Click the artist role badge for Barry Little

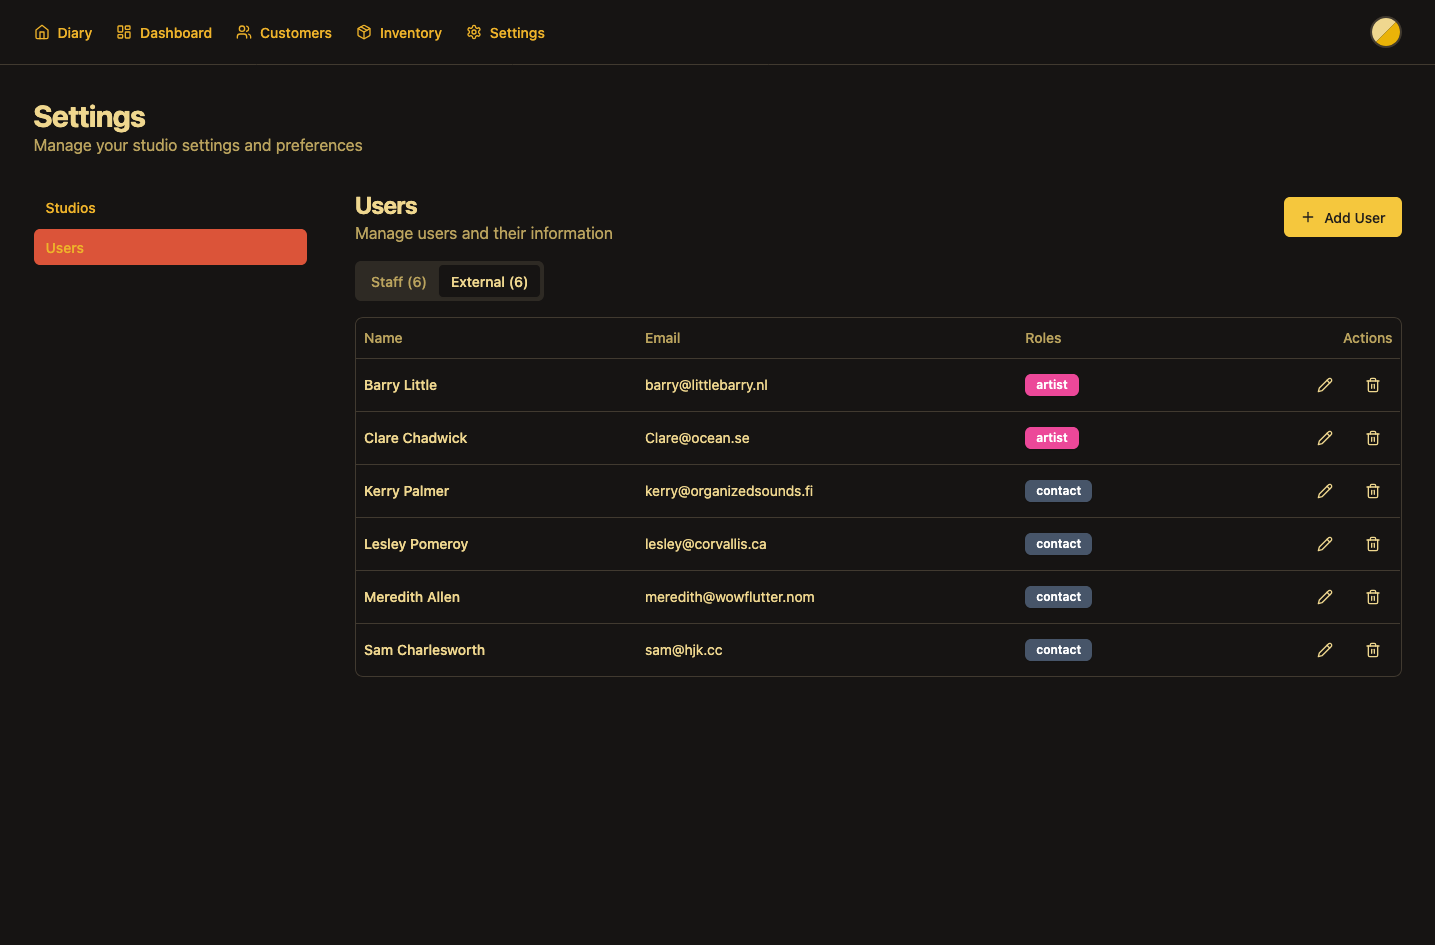pos(1051,384)
